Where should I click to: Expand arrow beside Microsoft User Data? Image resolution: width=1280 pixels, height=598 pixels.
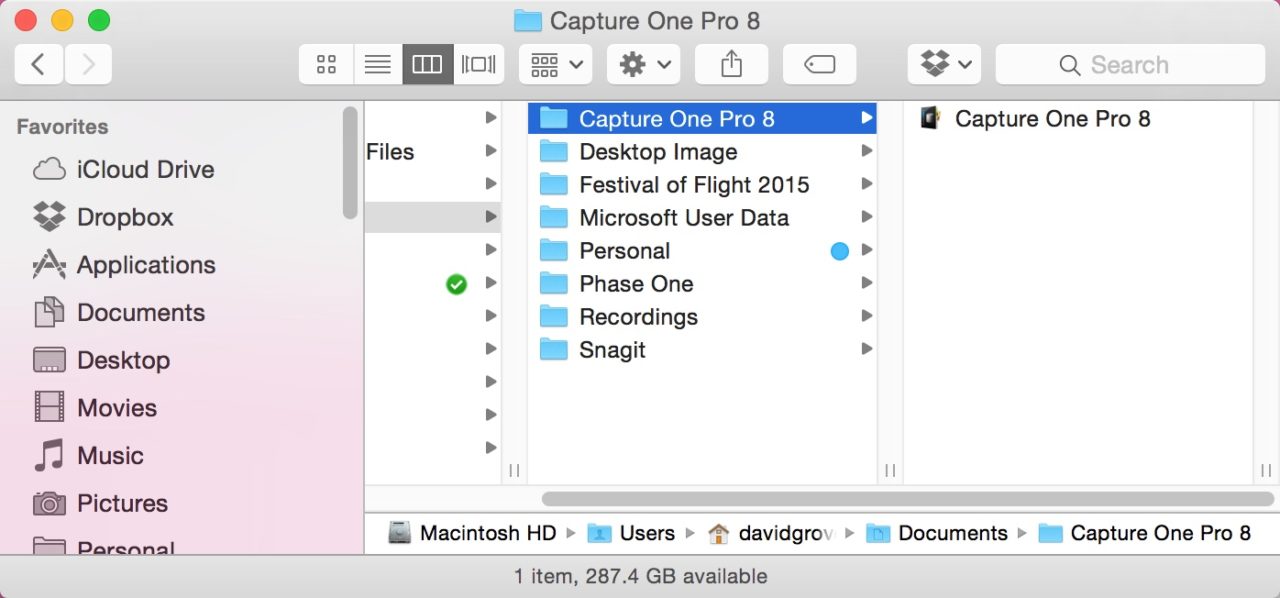(867, 218)
